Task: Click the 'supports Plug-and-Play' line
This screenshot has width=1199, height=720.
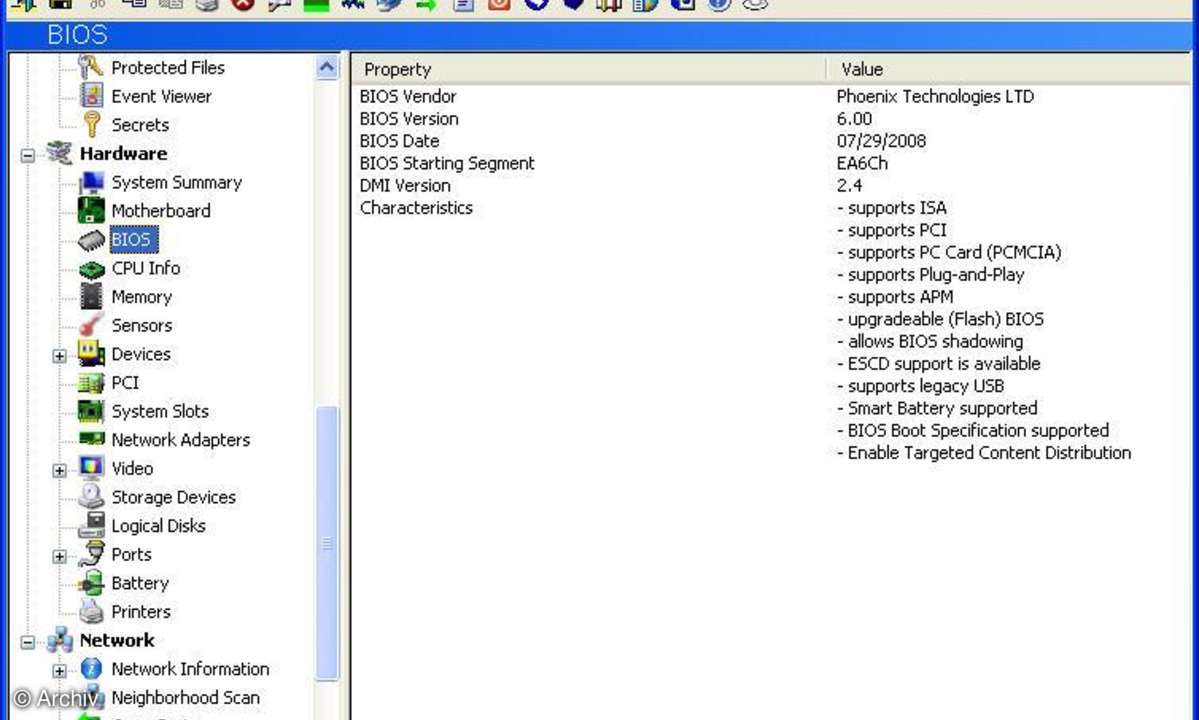Action: [x=931, y=274]
